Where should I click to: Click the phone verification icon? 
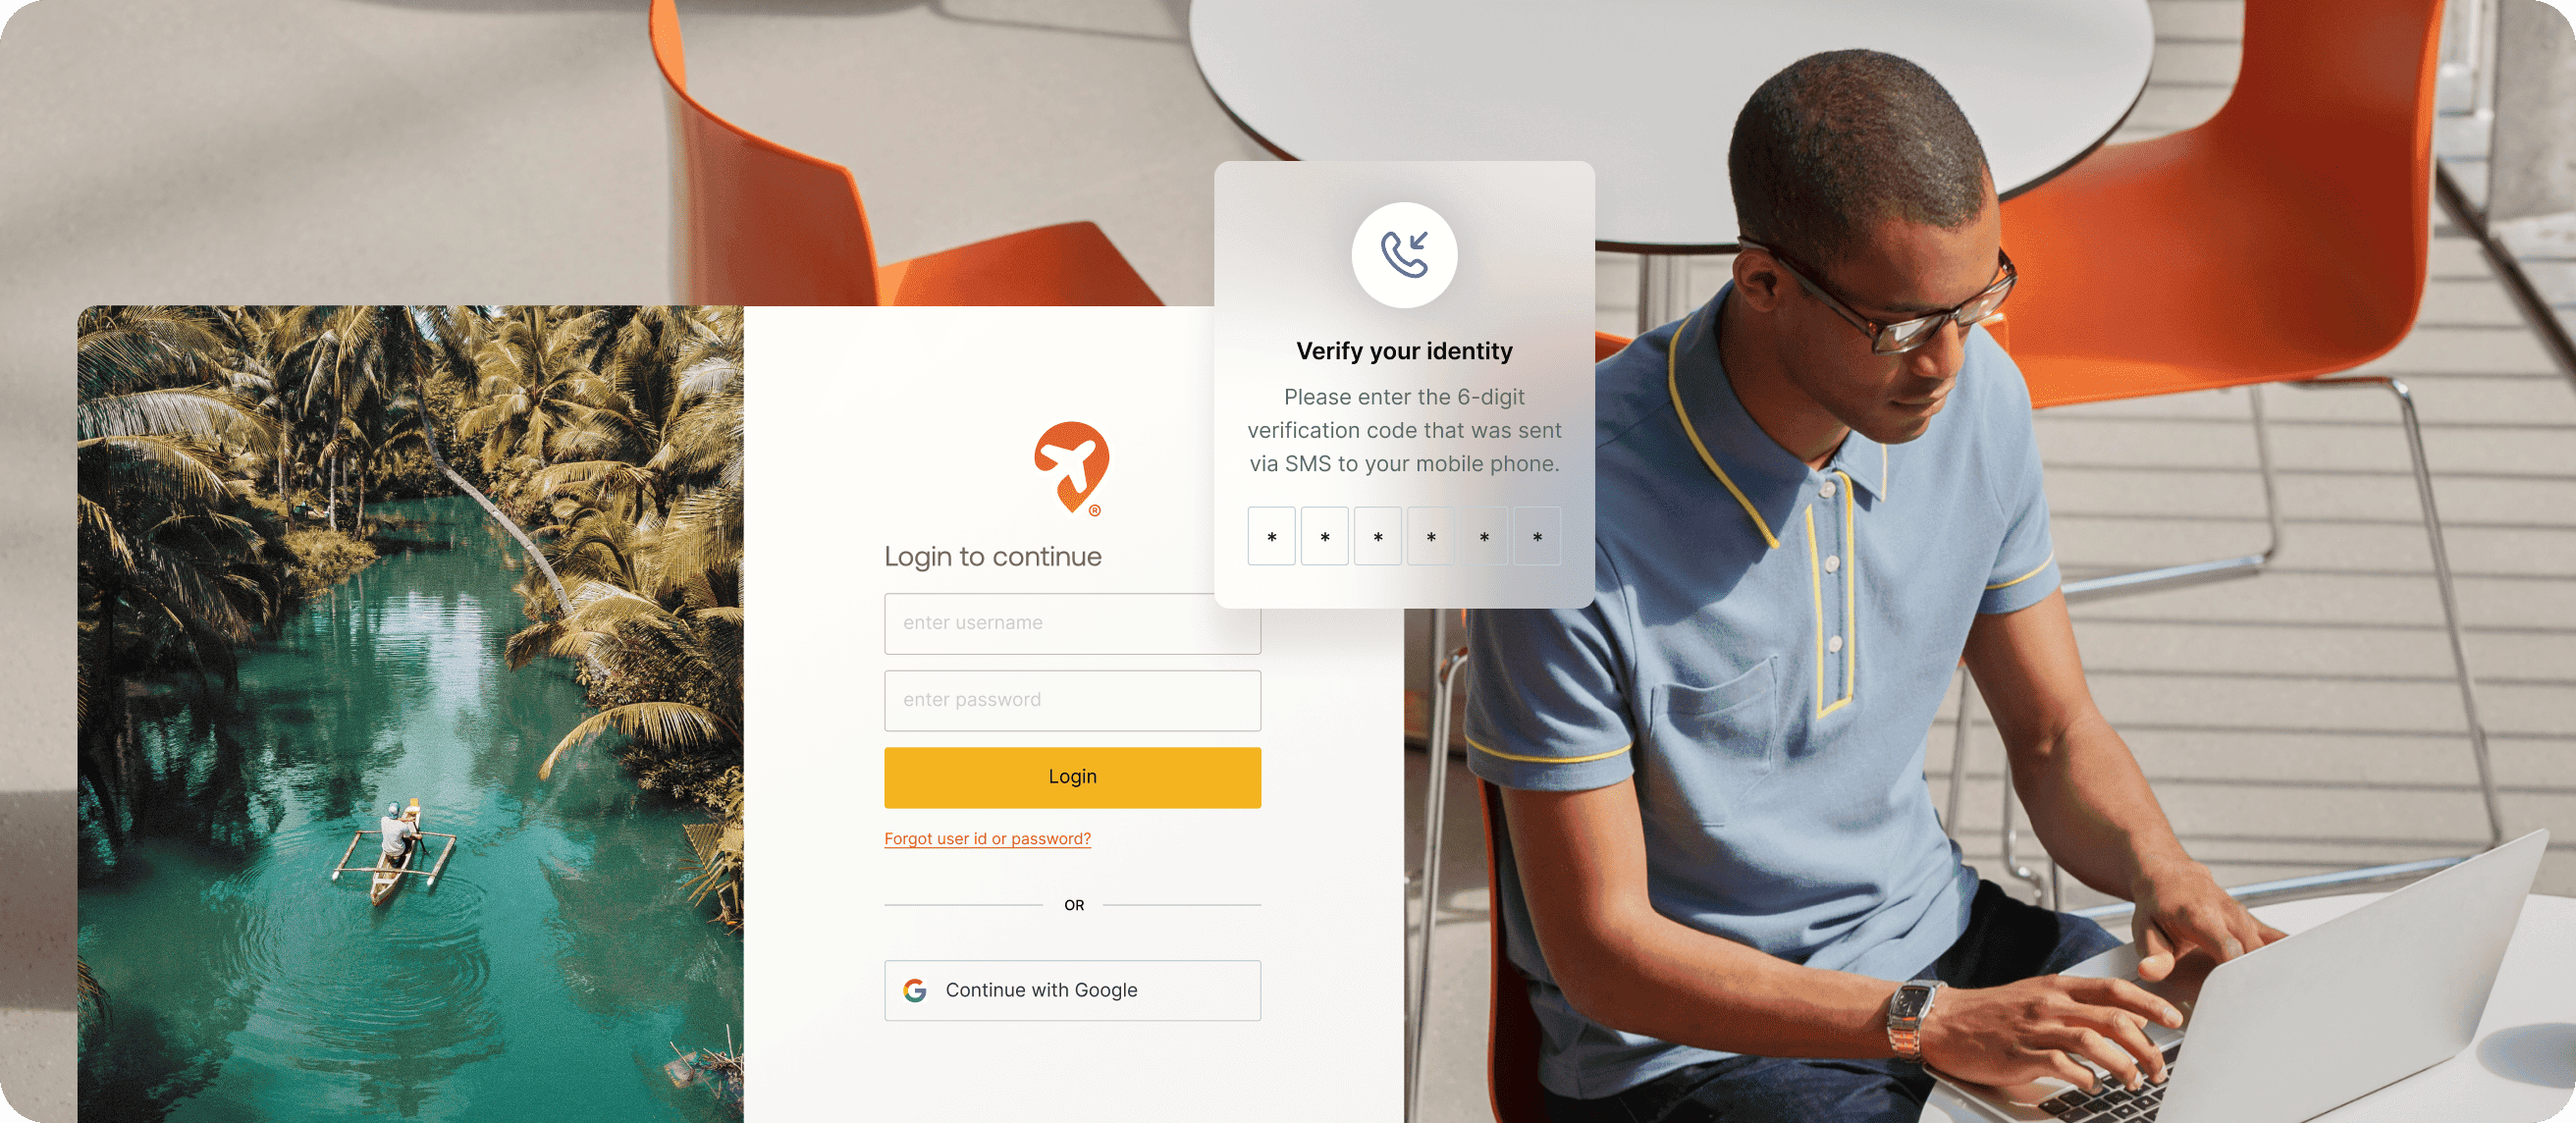1405,254
